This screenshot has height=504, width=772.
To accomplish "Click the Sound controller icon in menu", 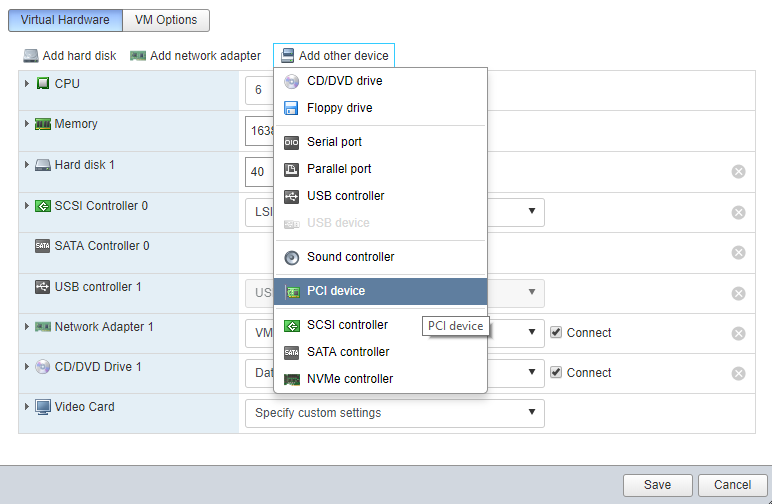I will click(291, 257).
